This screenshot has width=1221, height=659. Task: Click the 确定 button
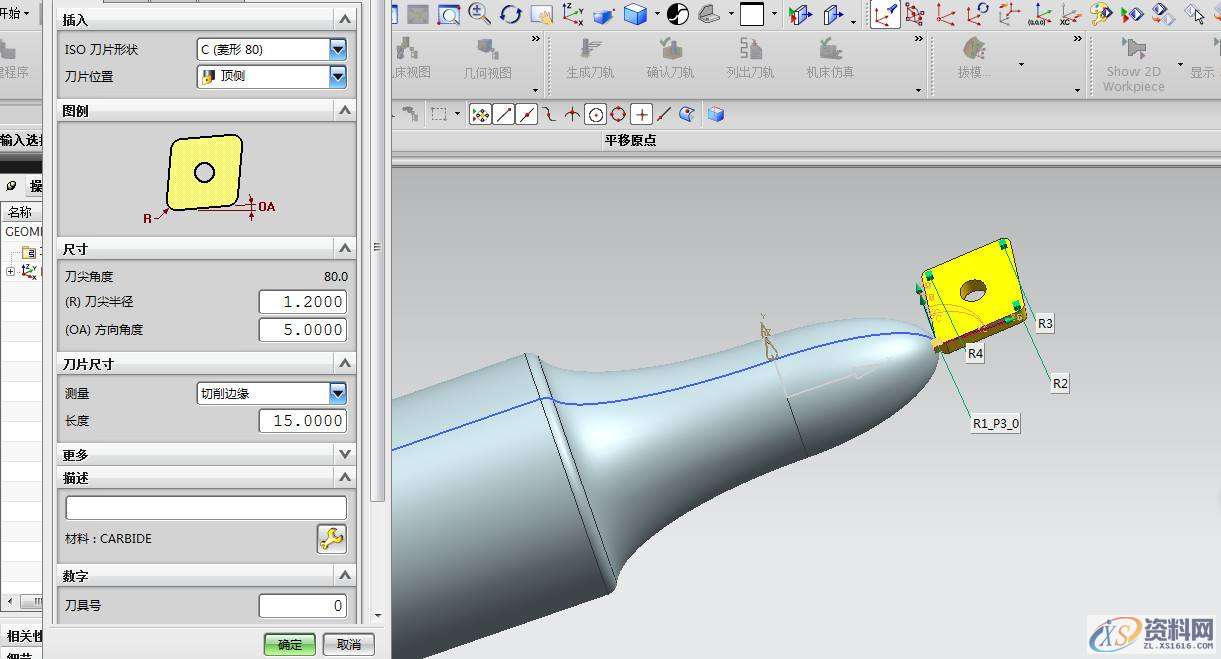pyautogui.click(x=290, y=645)
